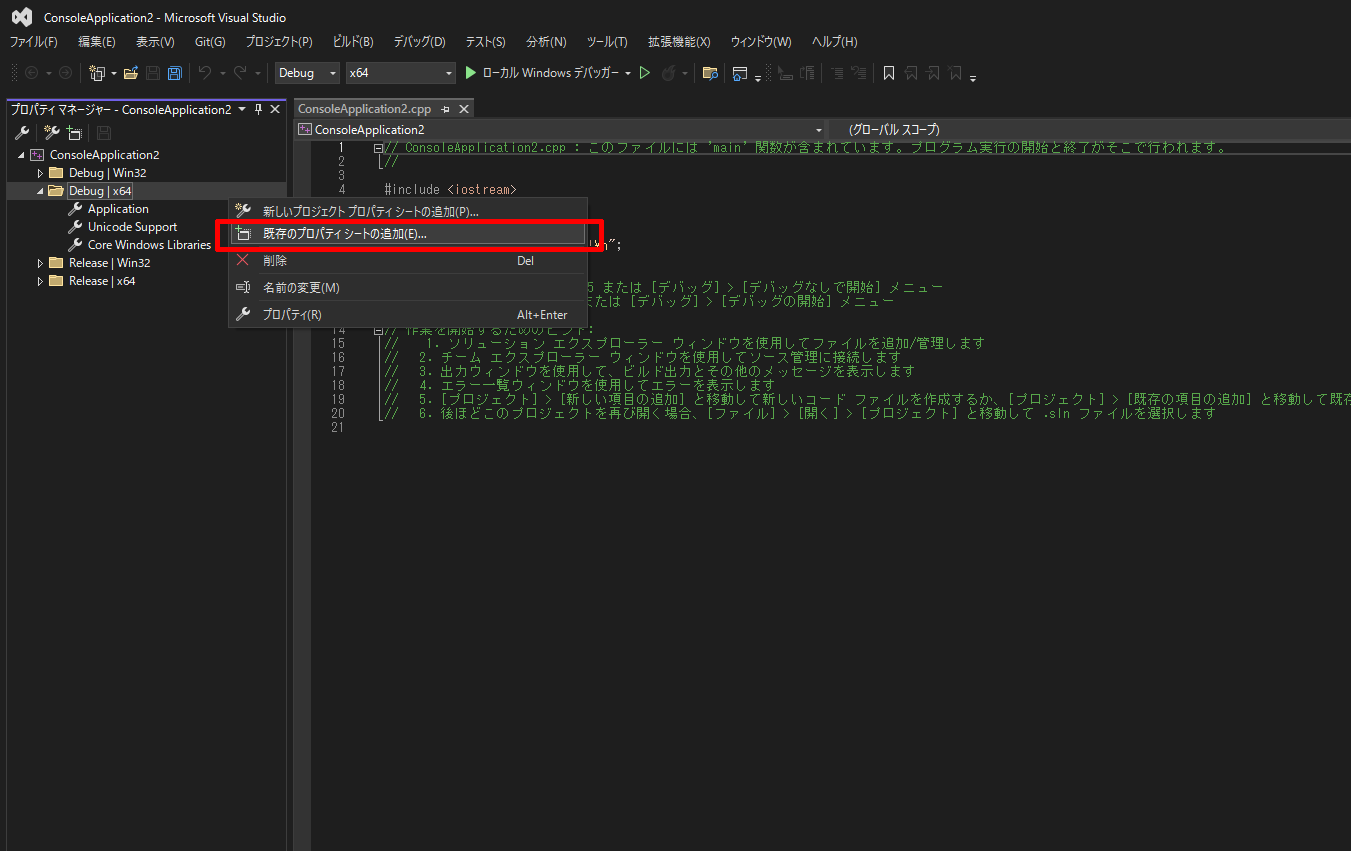Open the 表示(V) menu
Screen dimensions: 1351x851
pyautogui.click(x=155, y=42)
